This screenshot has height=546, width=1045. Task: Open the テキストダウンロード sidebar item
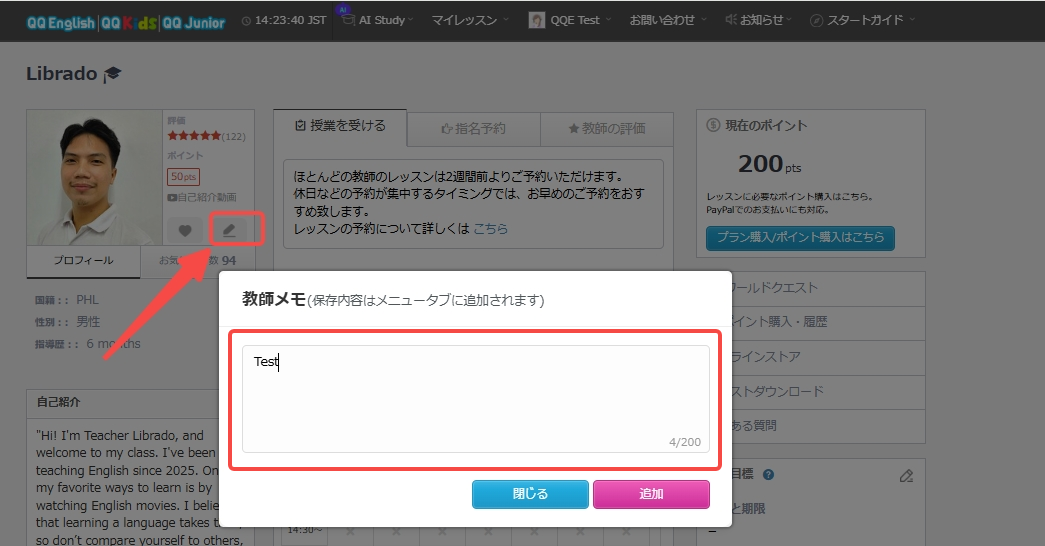[811, 391]
